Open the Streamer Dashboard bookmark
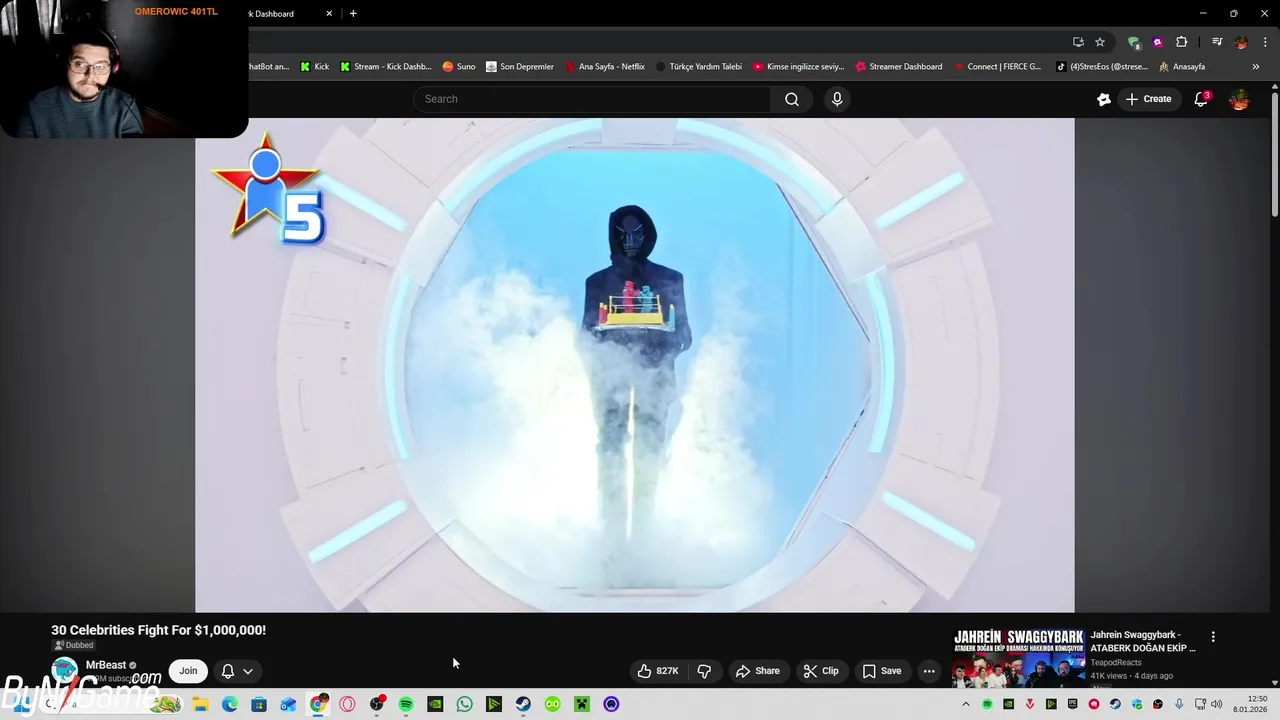The width and height of the screenshot is (1280, 720). click(x=899, y=67)
